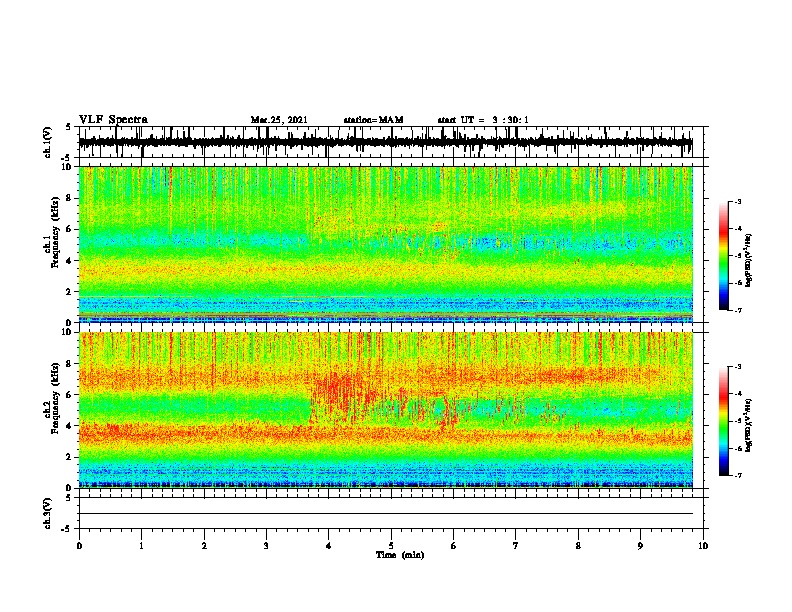This screenshot has width=792, height=612.
Task: Click time axis tick label "2"
Action: click(x=204, y=546)
